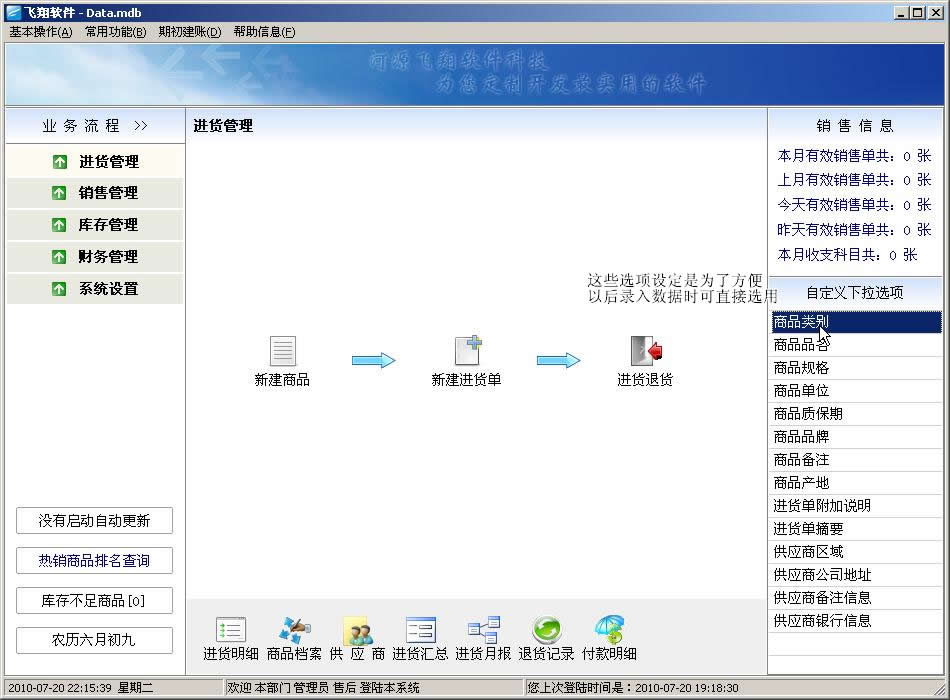Viewport: 950px width, 700px height.
Task: Click the 进货月报 icon
Action: point(483,630)
